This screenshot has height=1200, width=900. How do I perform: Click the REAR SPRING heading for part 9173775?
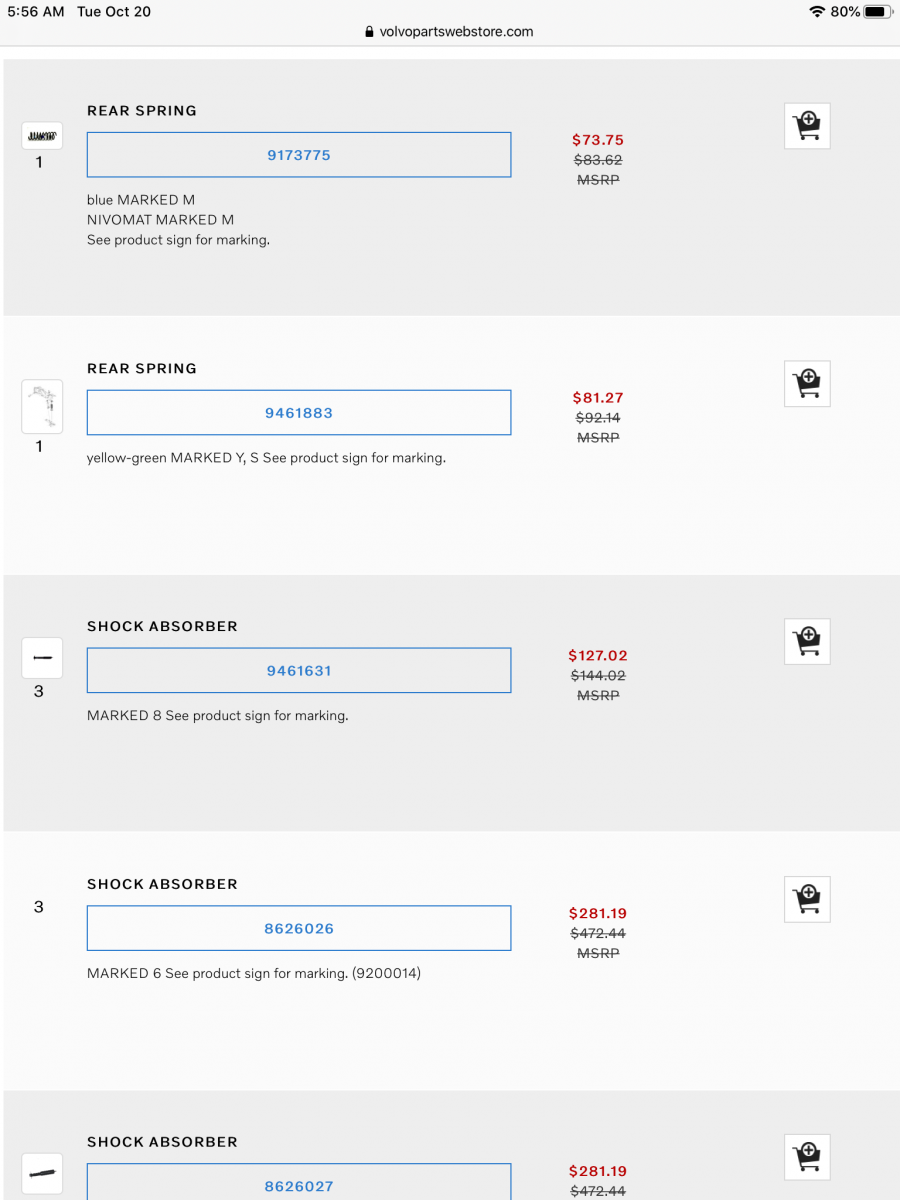pyautogui.click(x=142, y=110)
